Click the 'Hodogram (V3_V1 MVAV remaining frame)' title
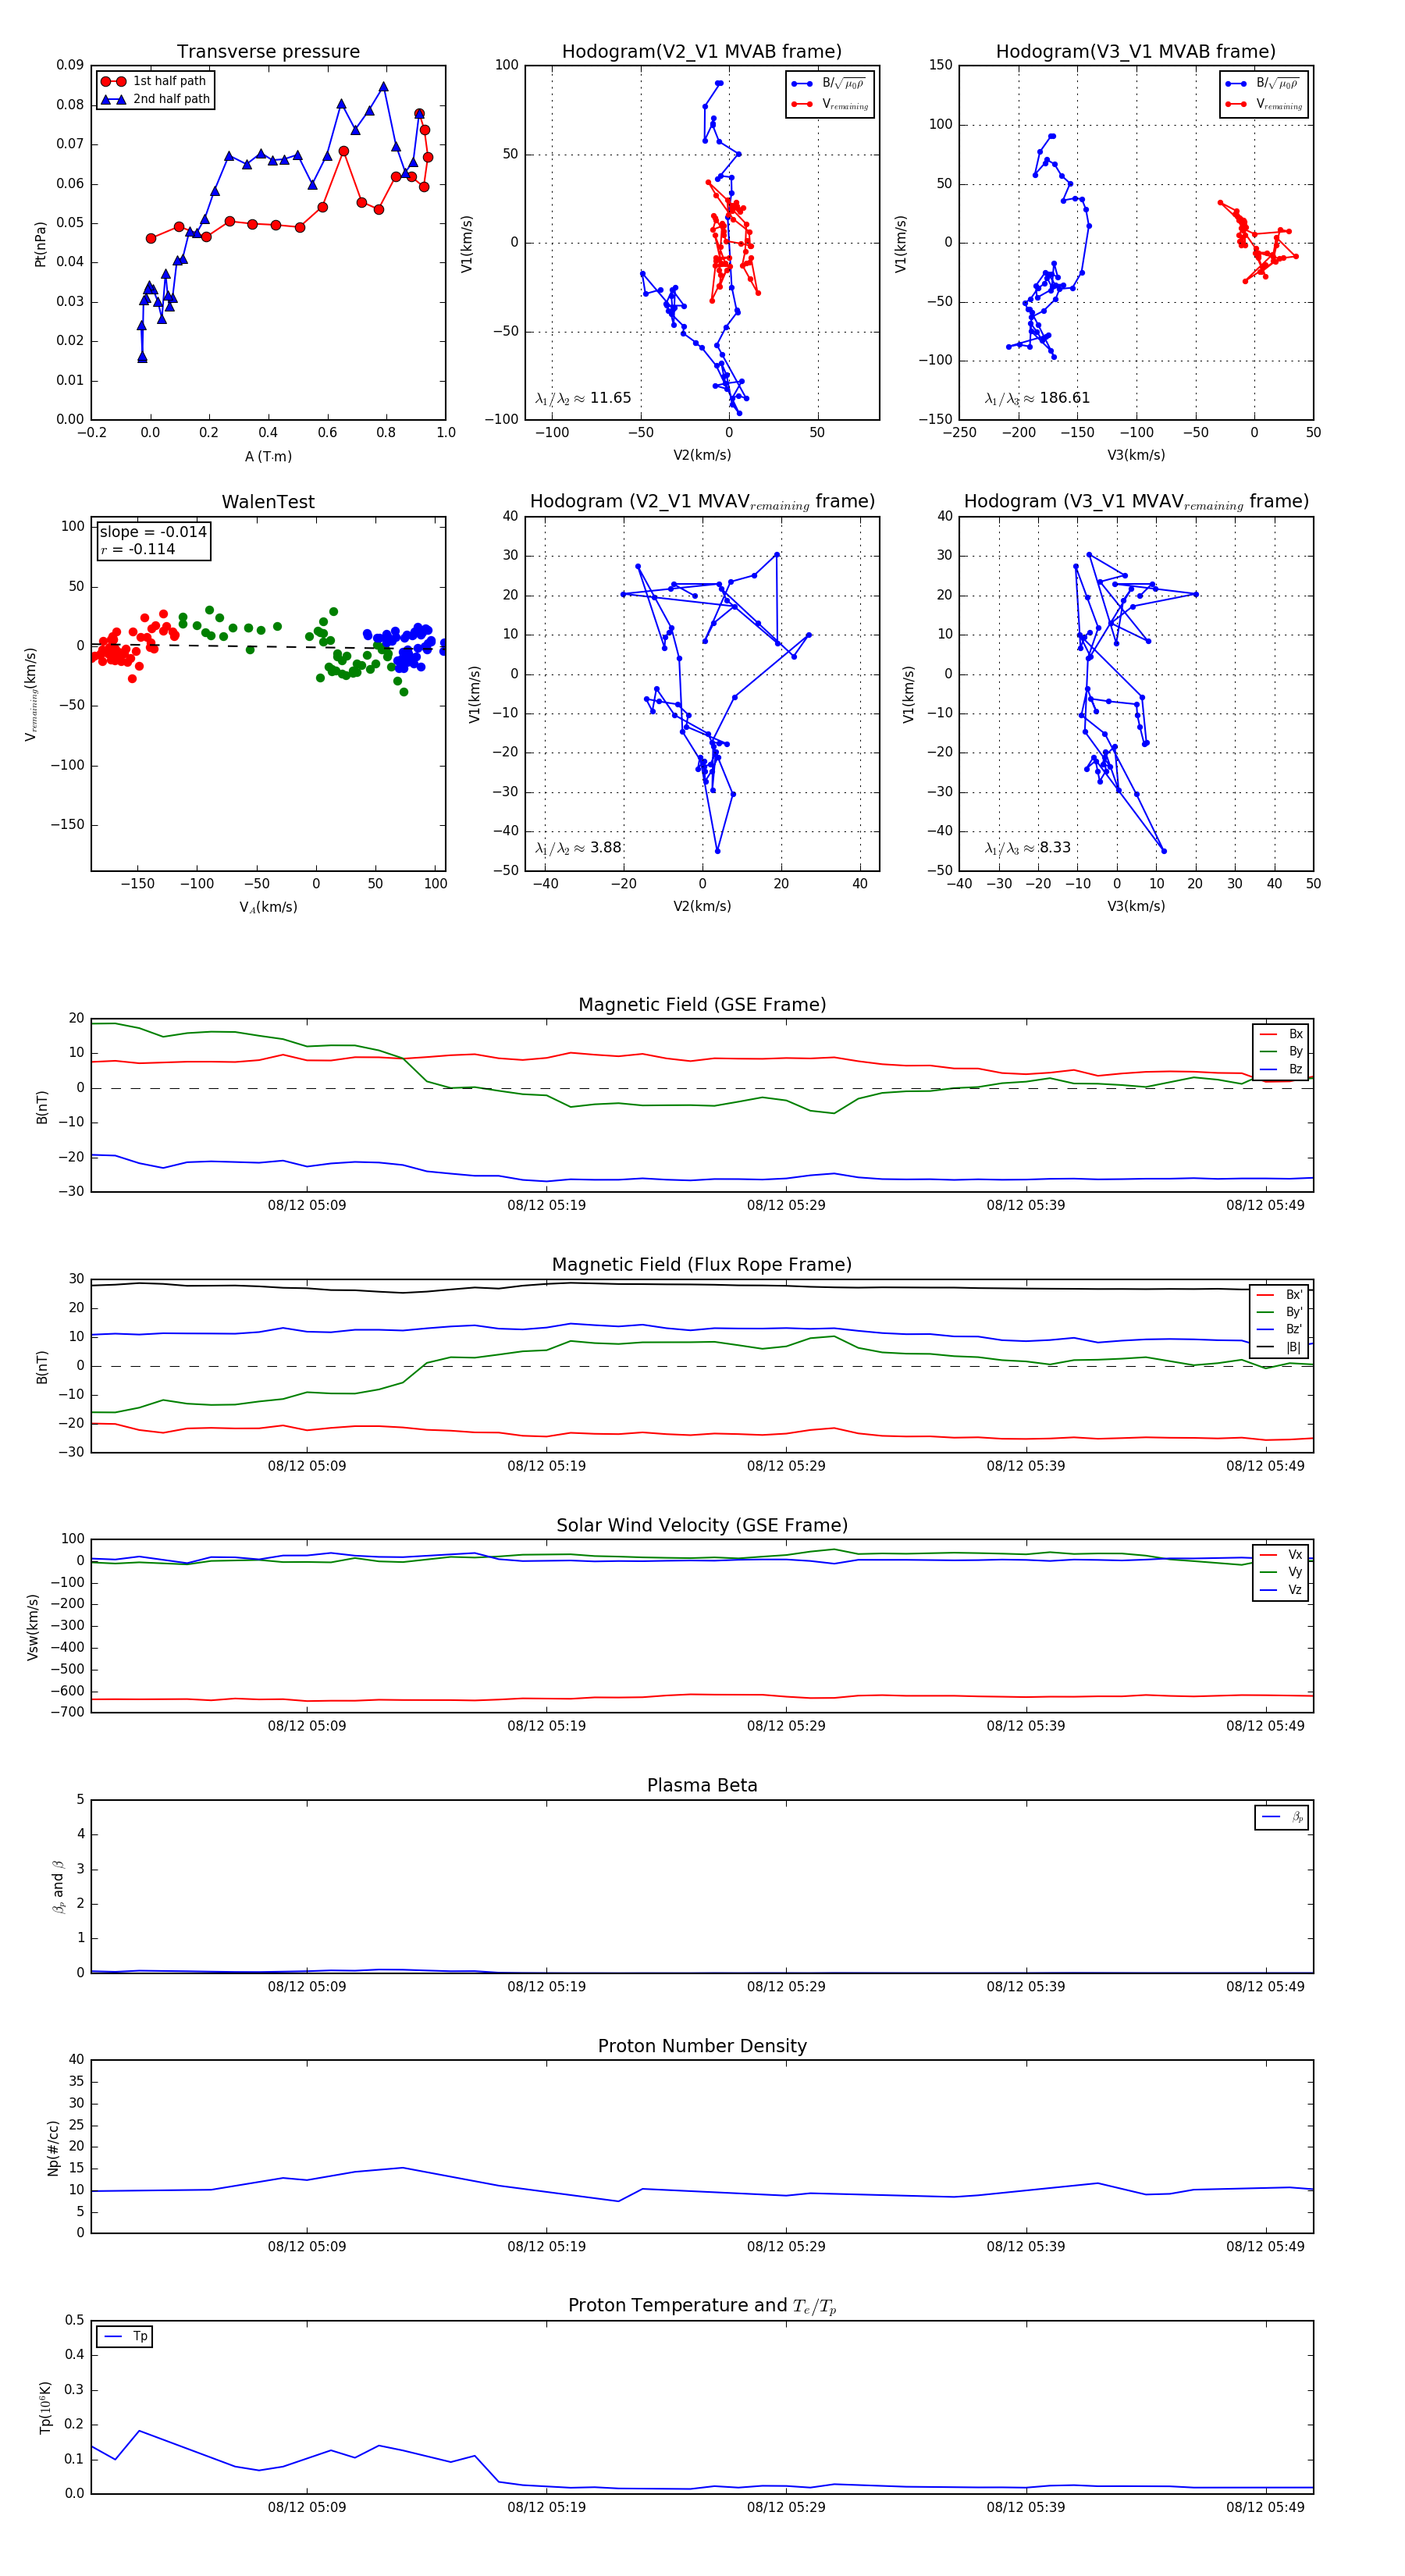The height and width of the screenshot is (2576, 1405). click(x=1136, y=502)
